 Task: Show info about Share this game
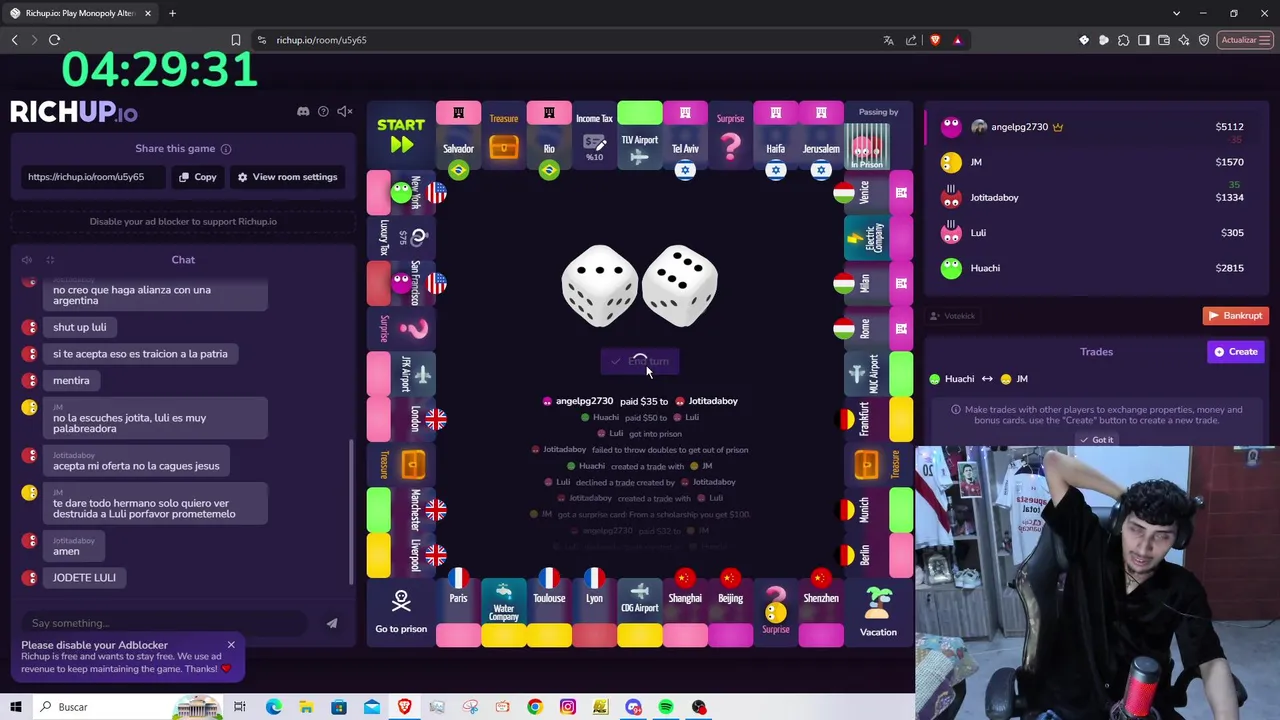click(x=226, y=149)
